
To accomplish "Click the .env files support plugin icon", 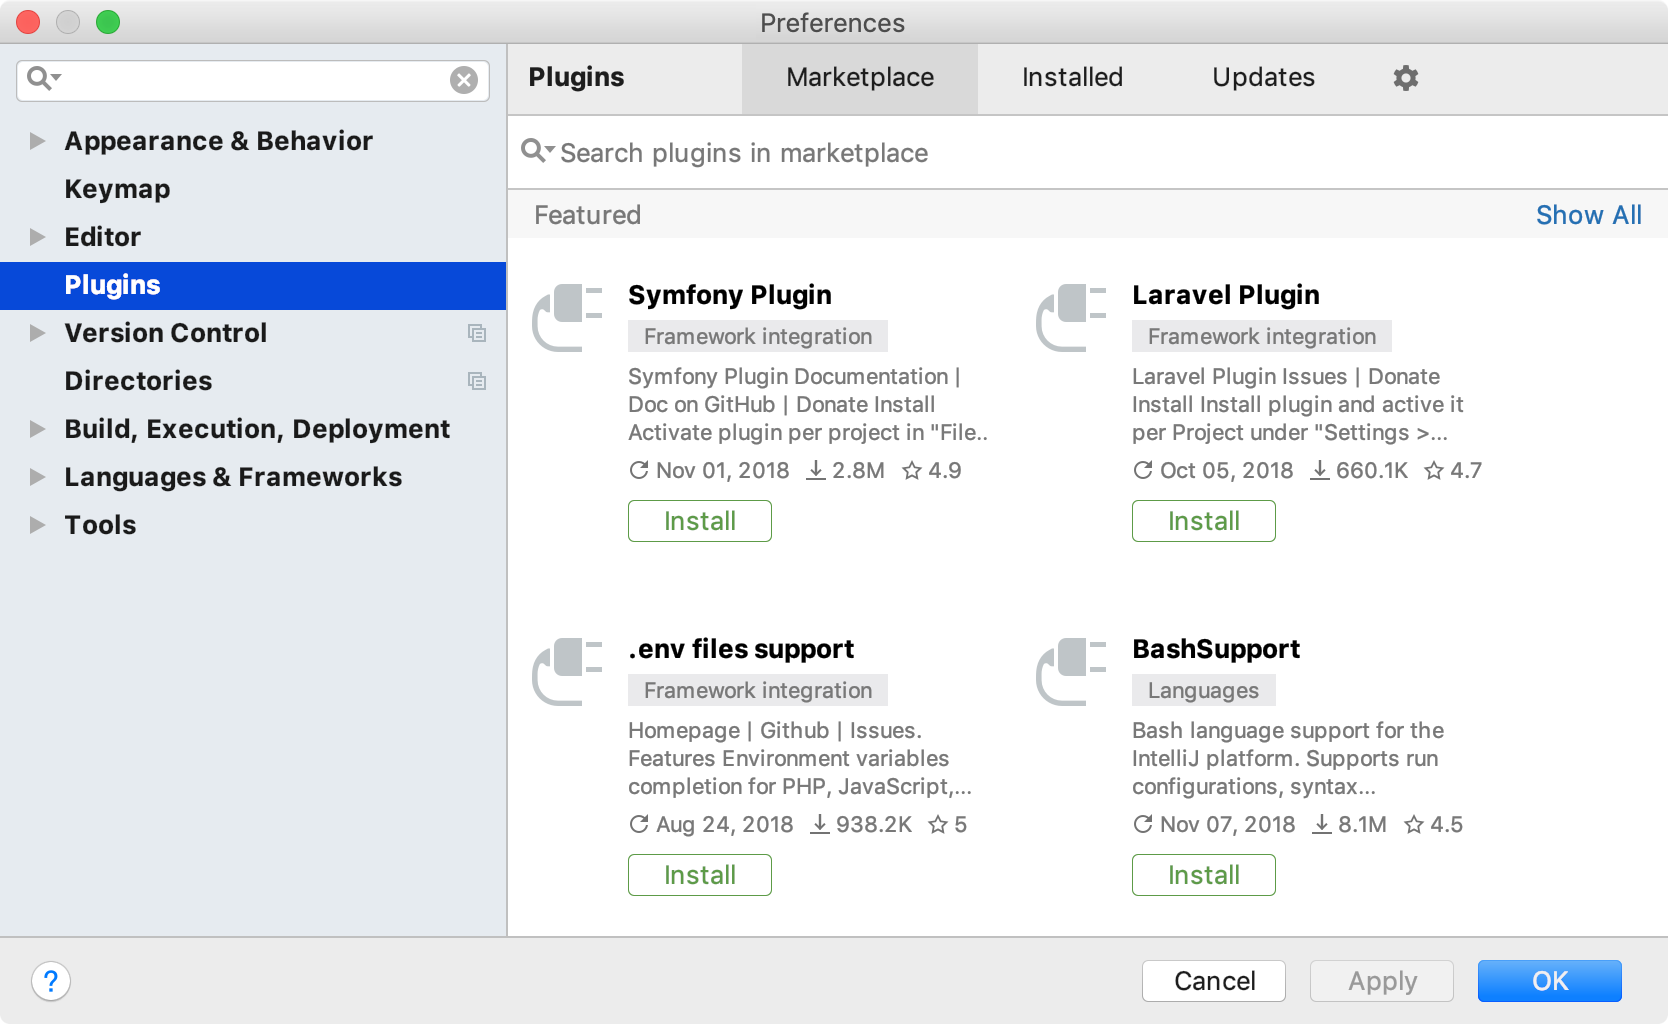I will (567, 672).
